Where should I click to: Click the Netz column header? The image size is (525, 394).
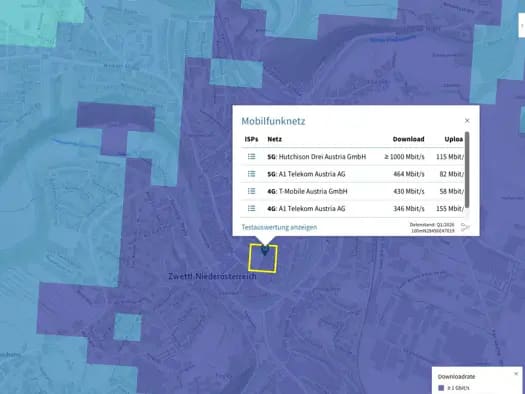(275, 139)
